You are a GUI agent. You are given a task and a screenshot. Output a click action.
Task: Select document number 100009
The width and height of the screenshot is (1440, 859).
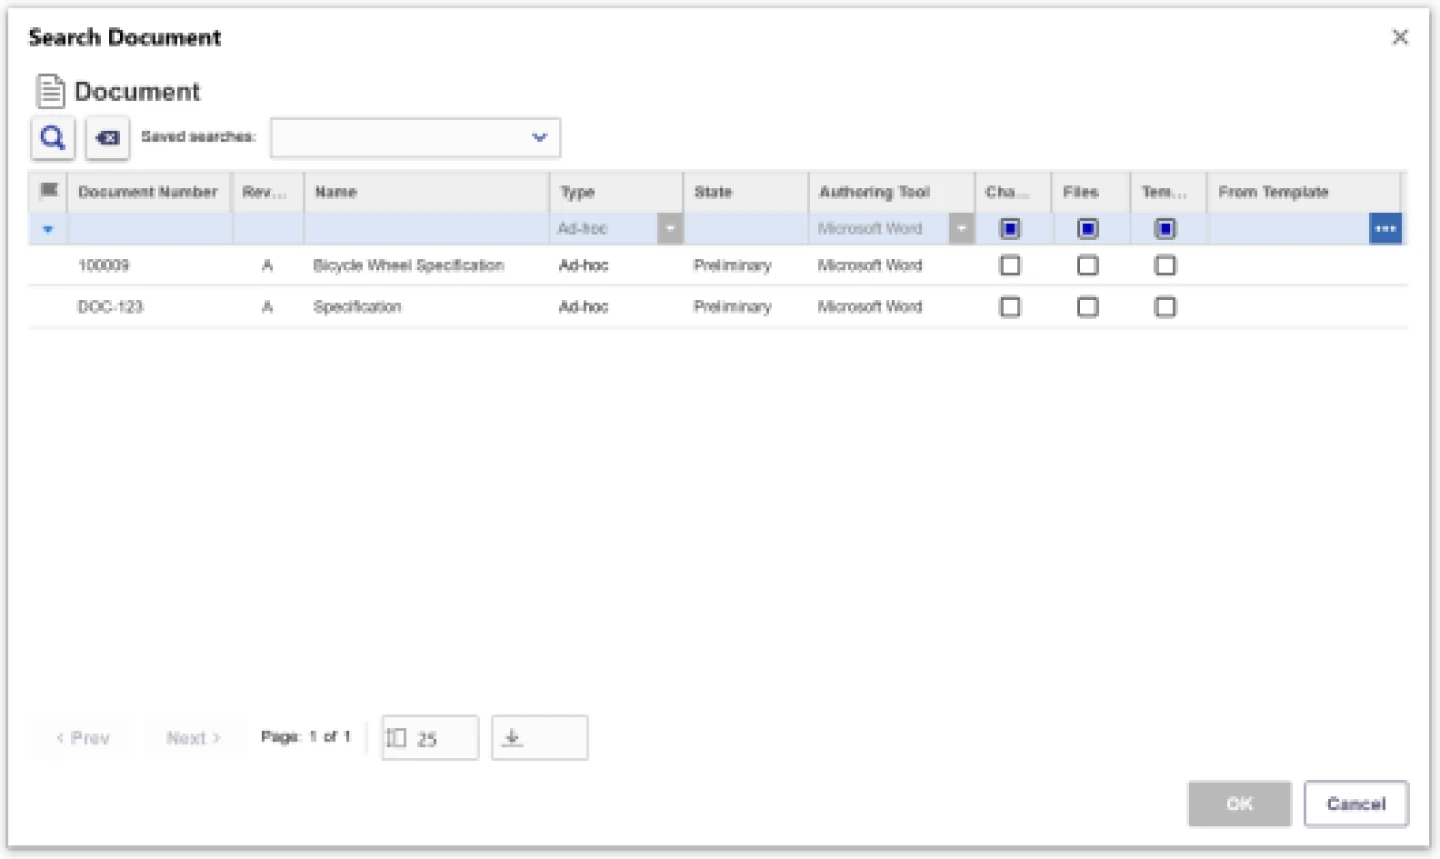[x=104, y=265]
